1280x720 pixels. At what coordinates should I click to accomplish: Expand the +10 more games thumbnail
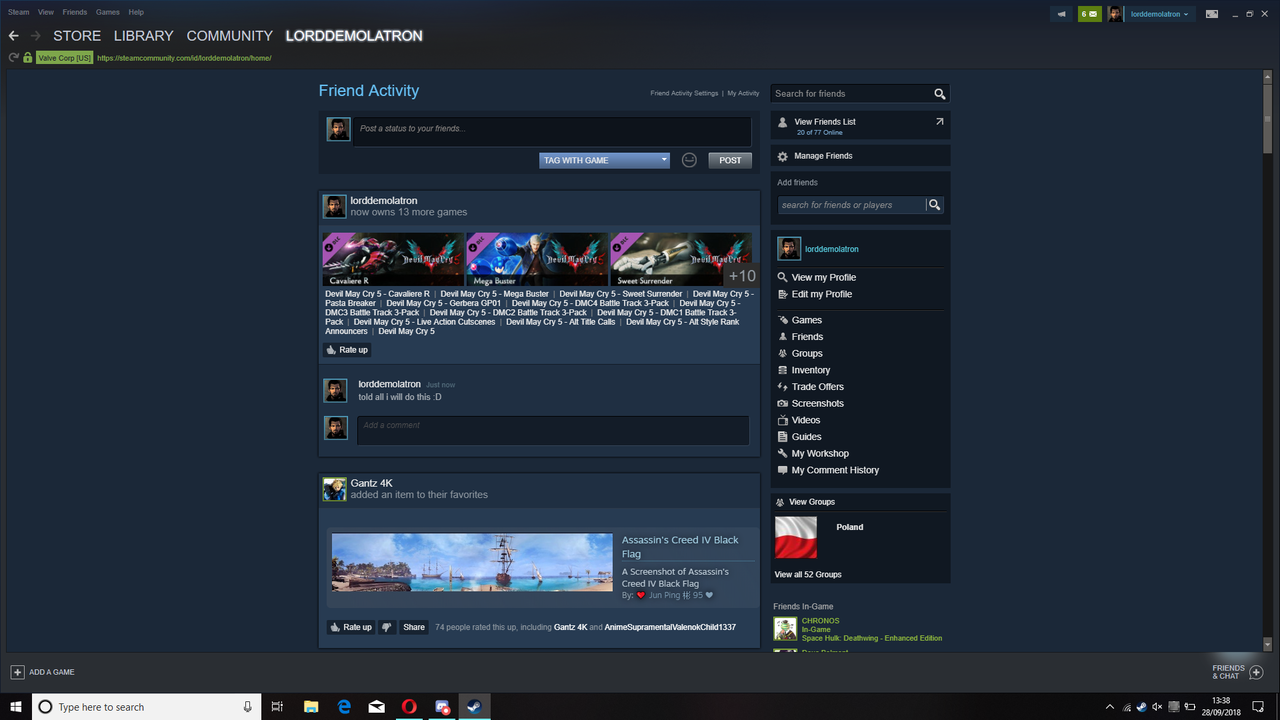click(741, 276)
